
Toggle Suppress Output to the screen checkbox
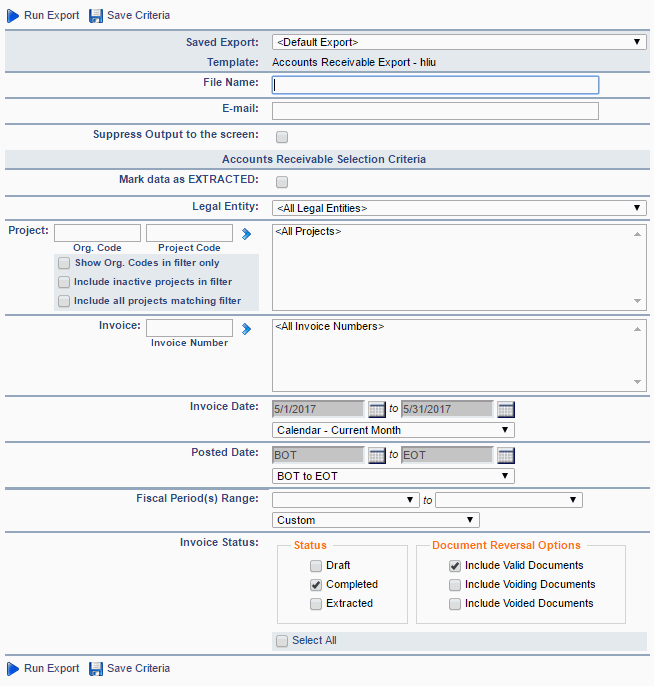282,137
